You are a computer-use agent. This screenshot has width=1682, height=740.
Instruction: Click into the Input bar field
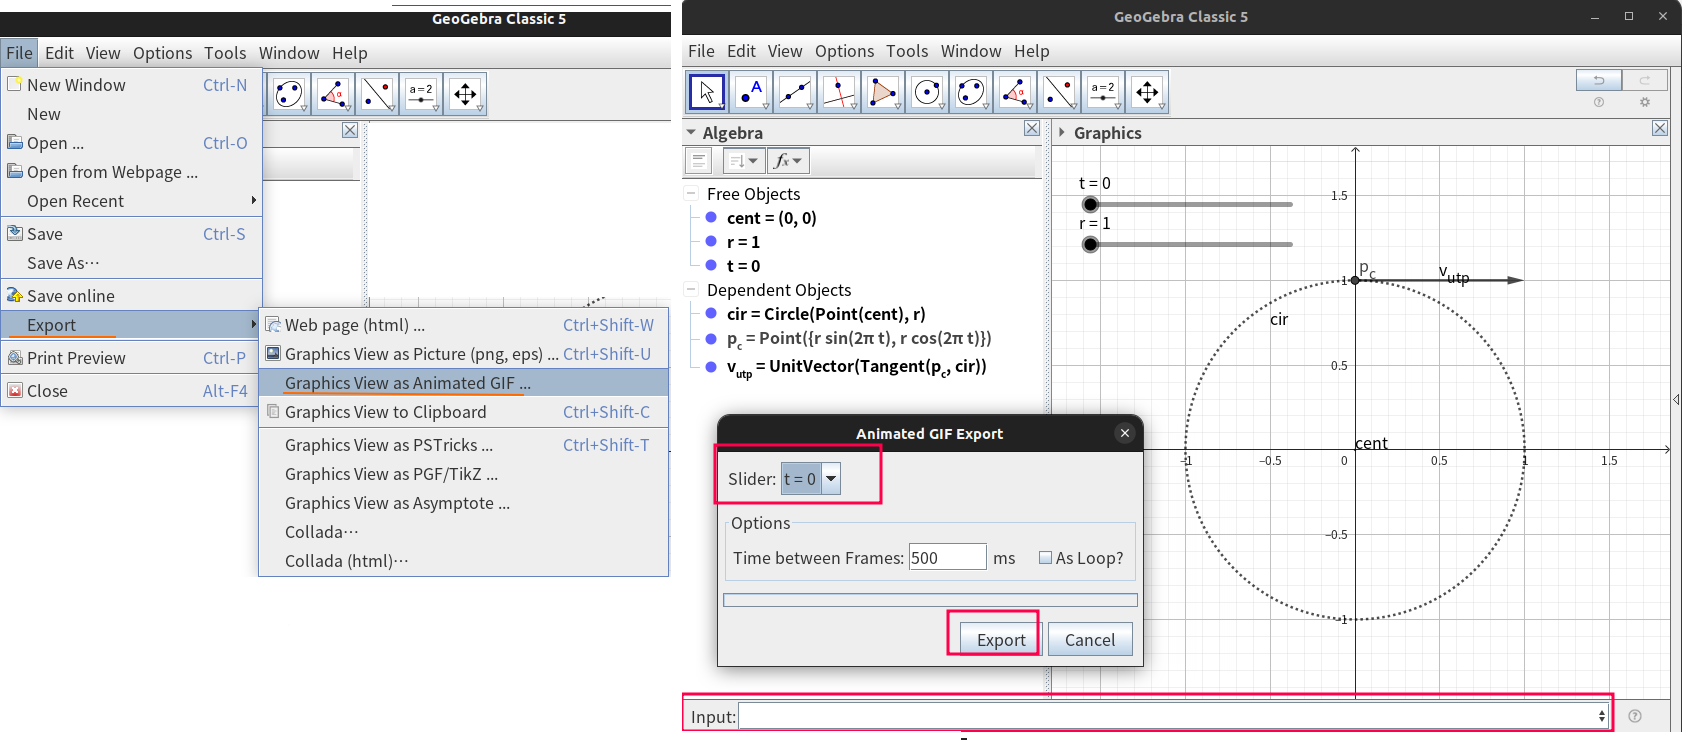tap(1174, 716)
